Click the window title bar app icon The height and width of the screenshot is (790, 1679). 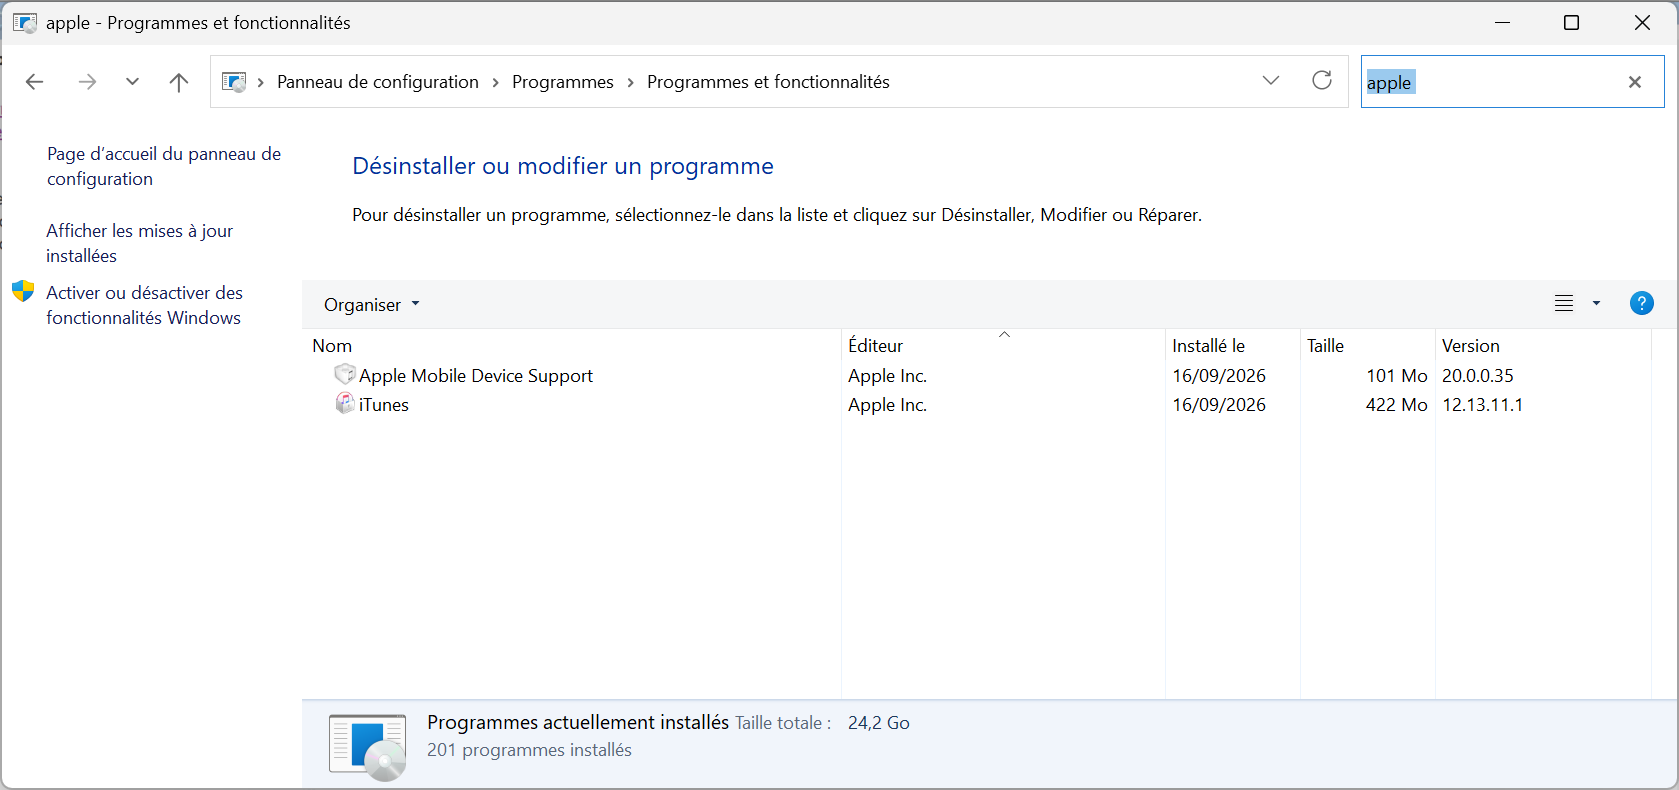point(25,22)
